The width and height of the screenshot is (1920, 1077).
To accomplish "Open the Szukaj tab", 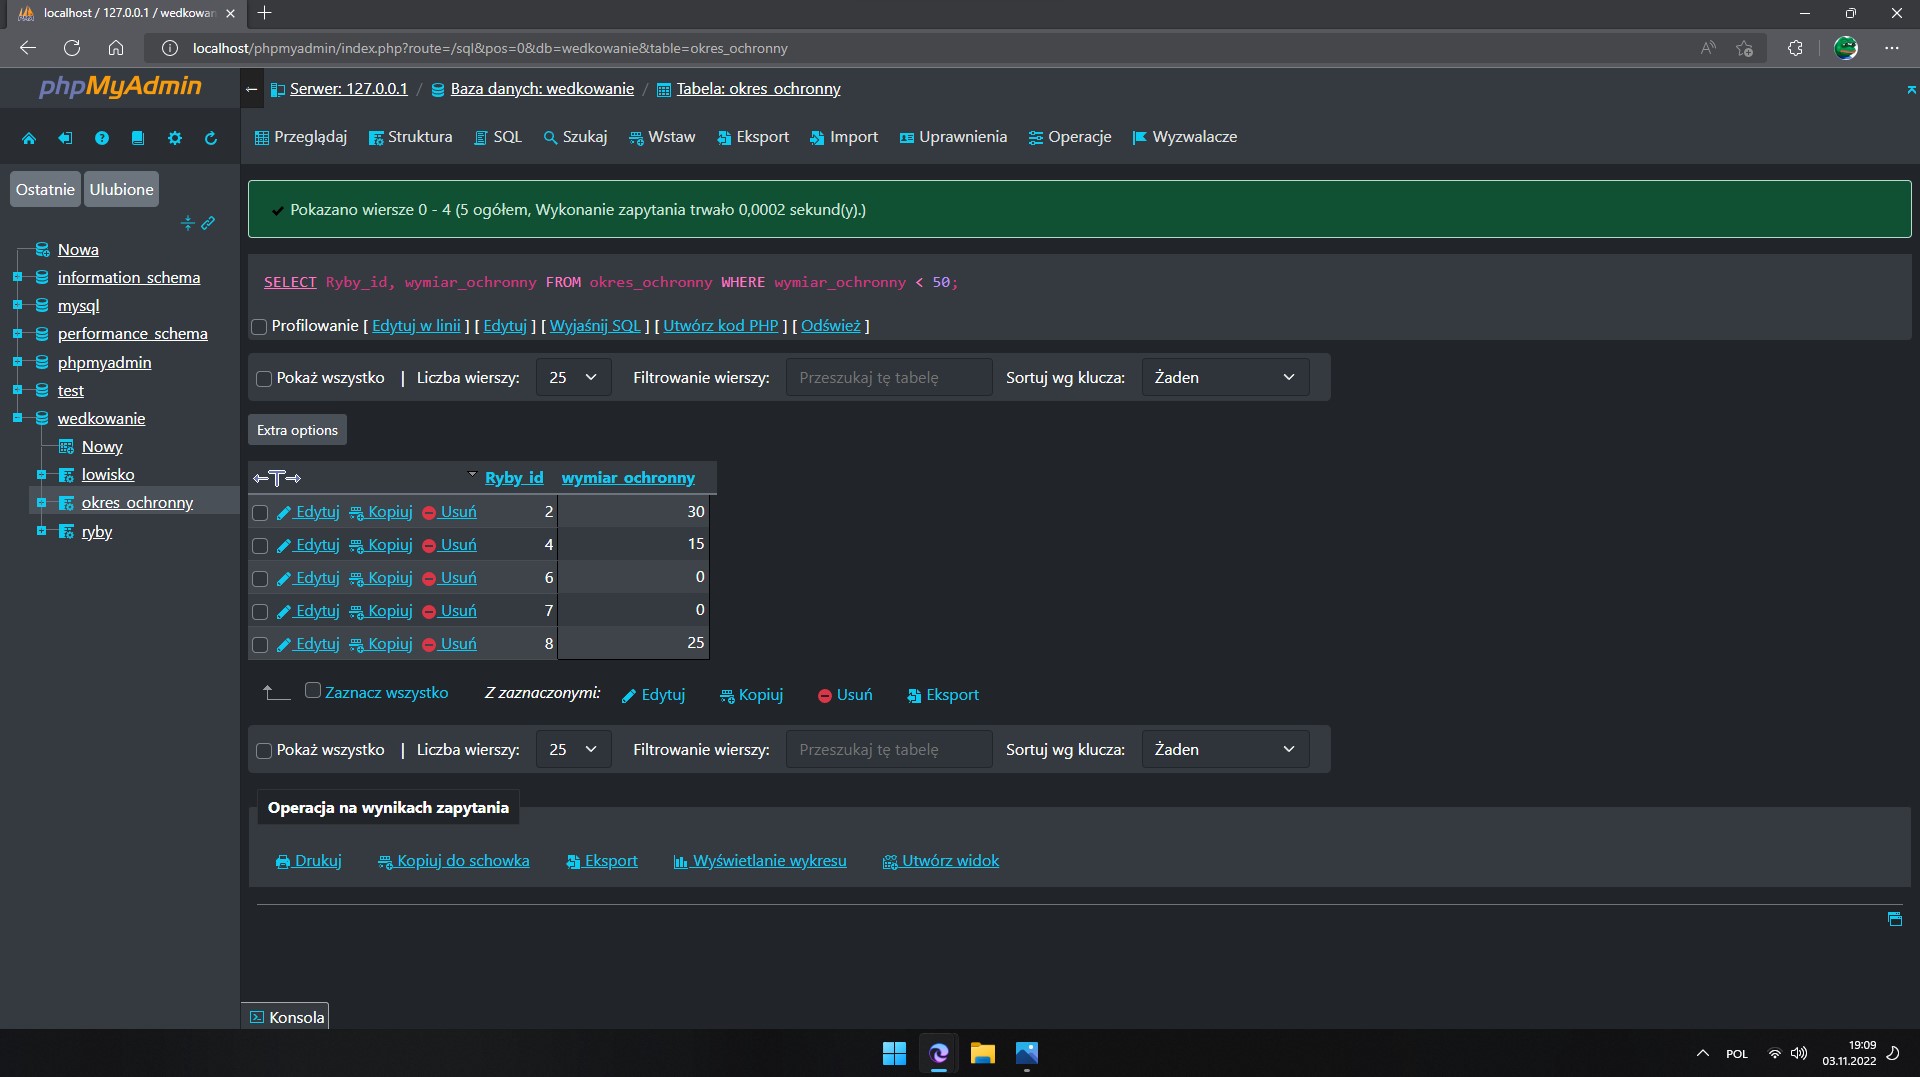I will point(575,137).
